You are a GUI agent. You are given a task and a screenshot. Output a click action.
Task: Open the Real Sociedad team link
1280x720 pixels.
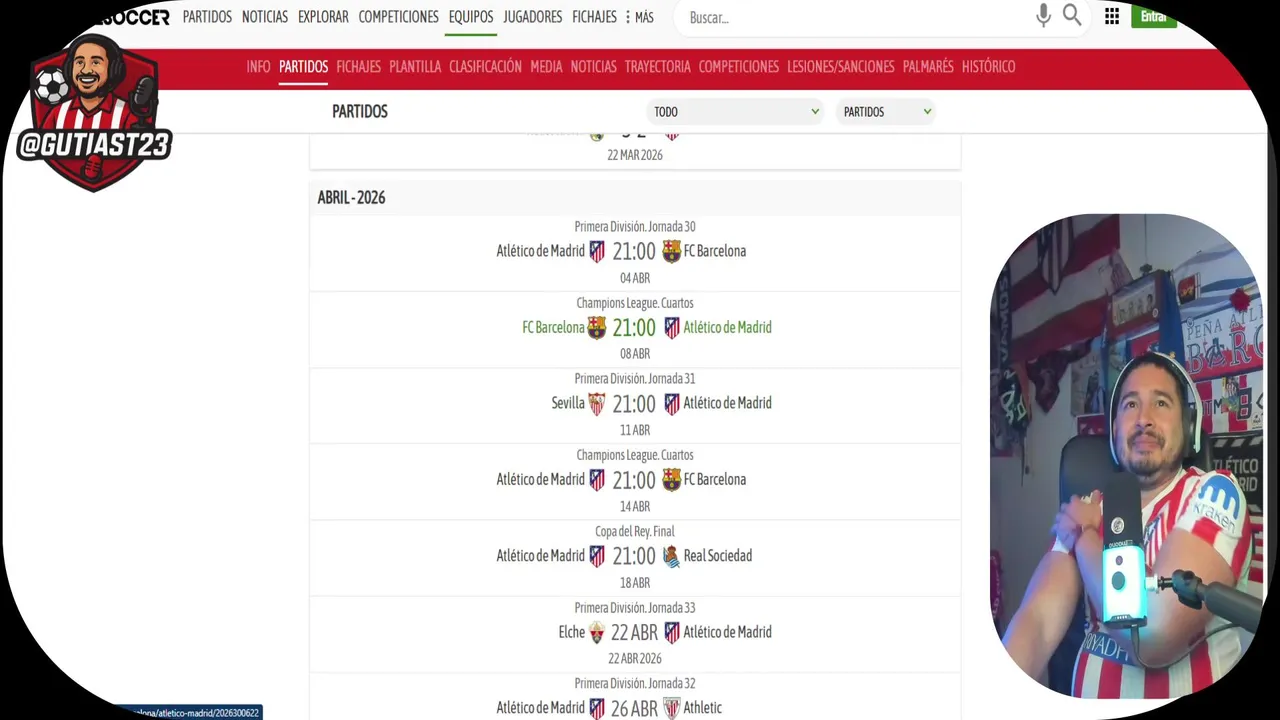(718, 556)
